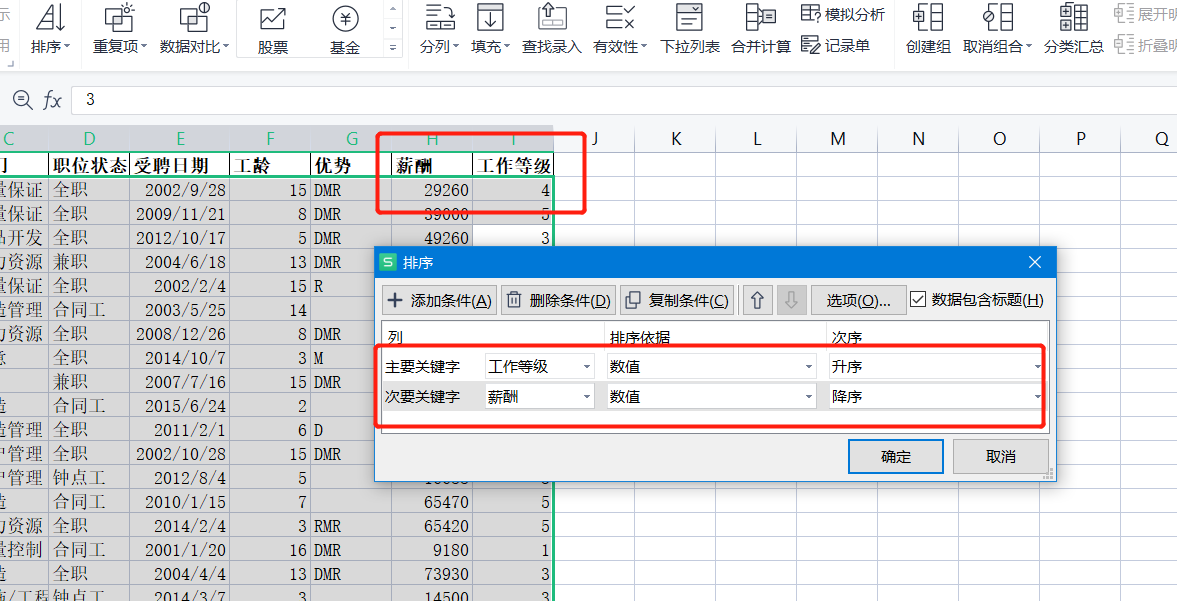Confirm sort with 确定 button
The image size is (1177, 601).
coord(896,456)
